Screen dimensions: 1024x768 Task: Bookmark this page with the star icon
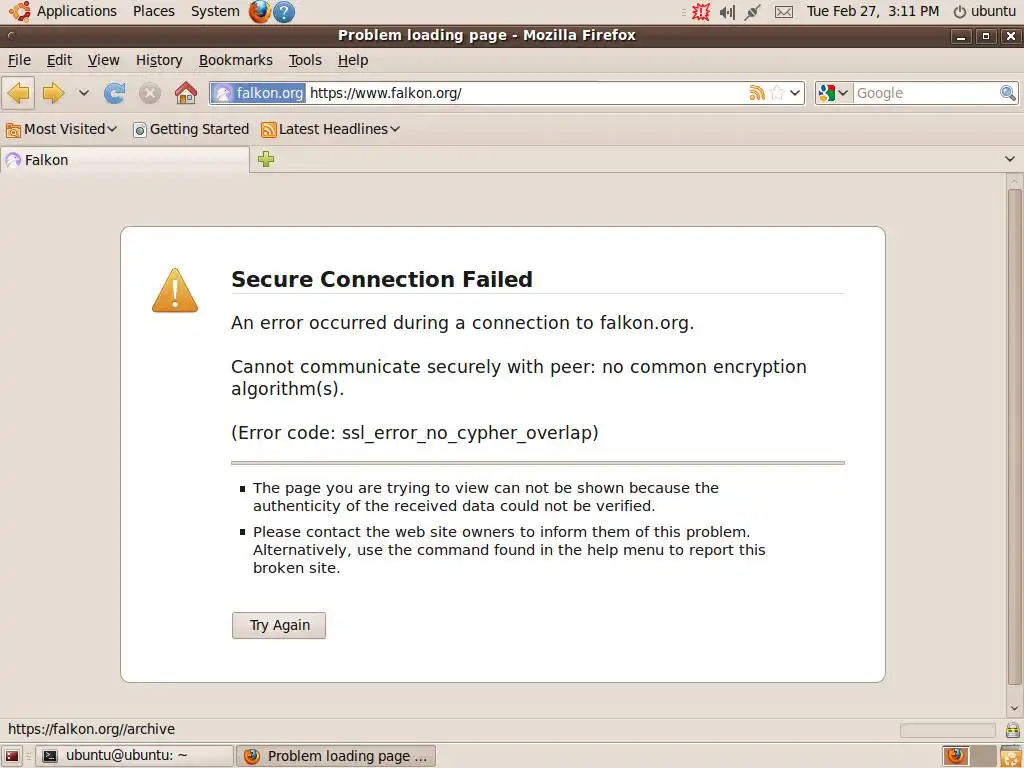tap(777, 93)
